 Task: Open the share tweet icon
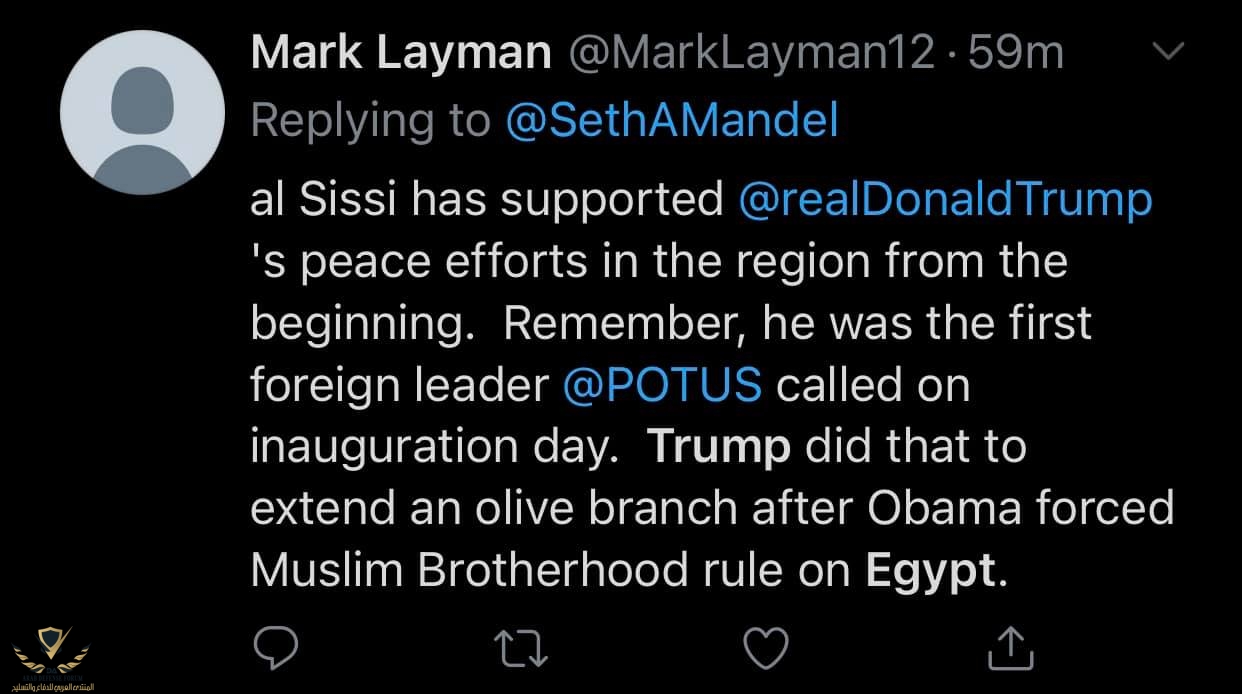tap(1011, 648)
